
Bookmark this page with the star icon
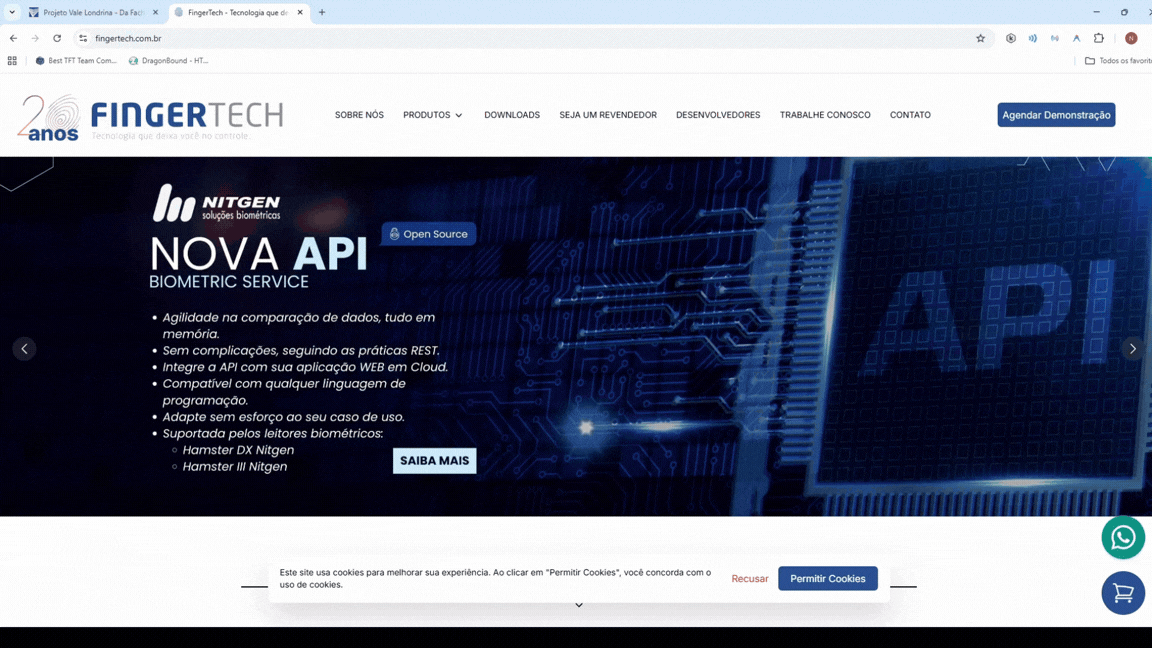(x=980, y=38)
